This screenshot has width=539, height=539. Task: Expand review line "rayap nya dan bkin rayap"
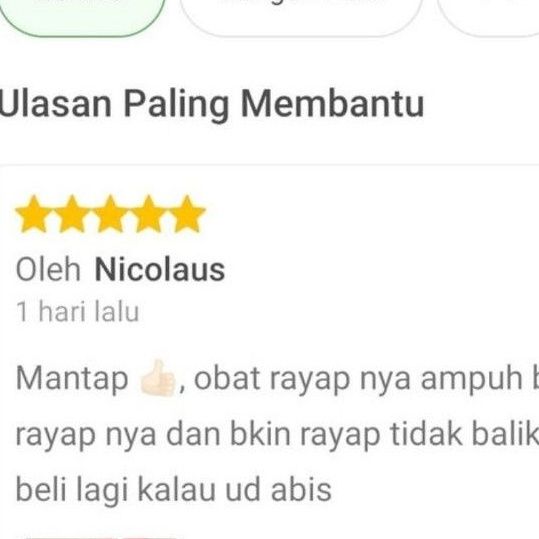[198, 436]
